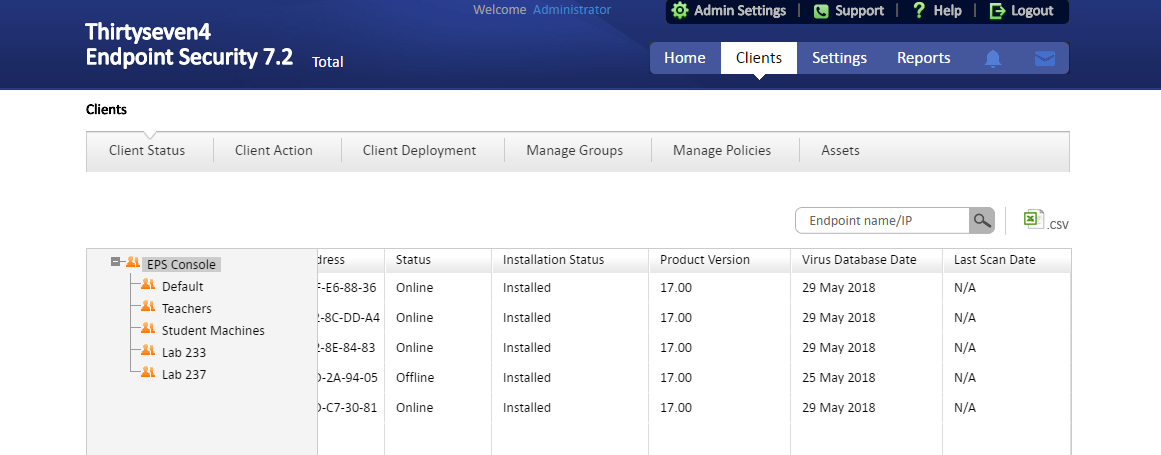
Task: Select the Default group
Action: (183, 286)
